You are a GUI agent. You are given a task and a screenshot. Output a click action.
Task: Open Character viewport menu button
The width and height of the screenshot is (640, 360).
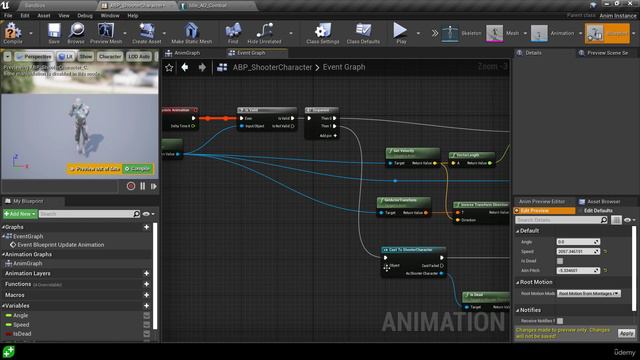(110, 57)
